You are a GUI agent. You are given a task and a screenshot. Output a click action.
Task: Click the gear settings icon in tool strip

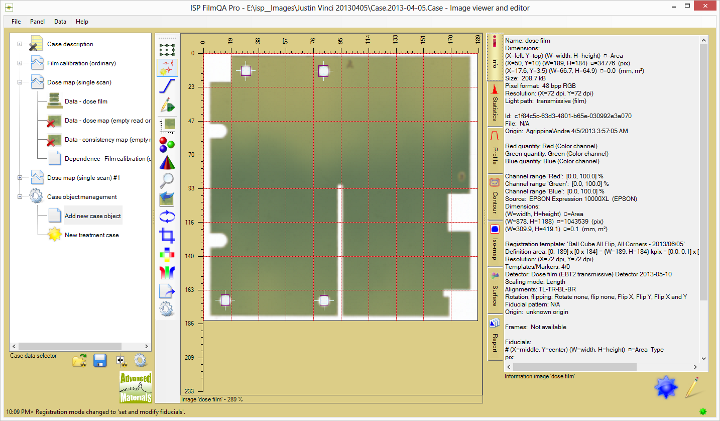click(167, 309)
